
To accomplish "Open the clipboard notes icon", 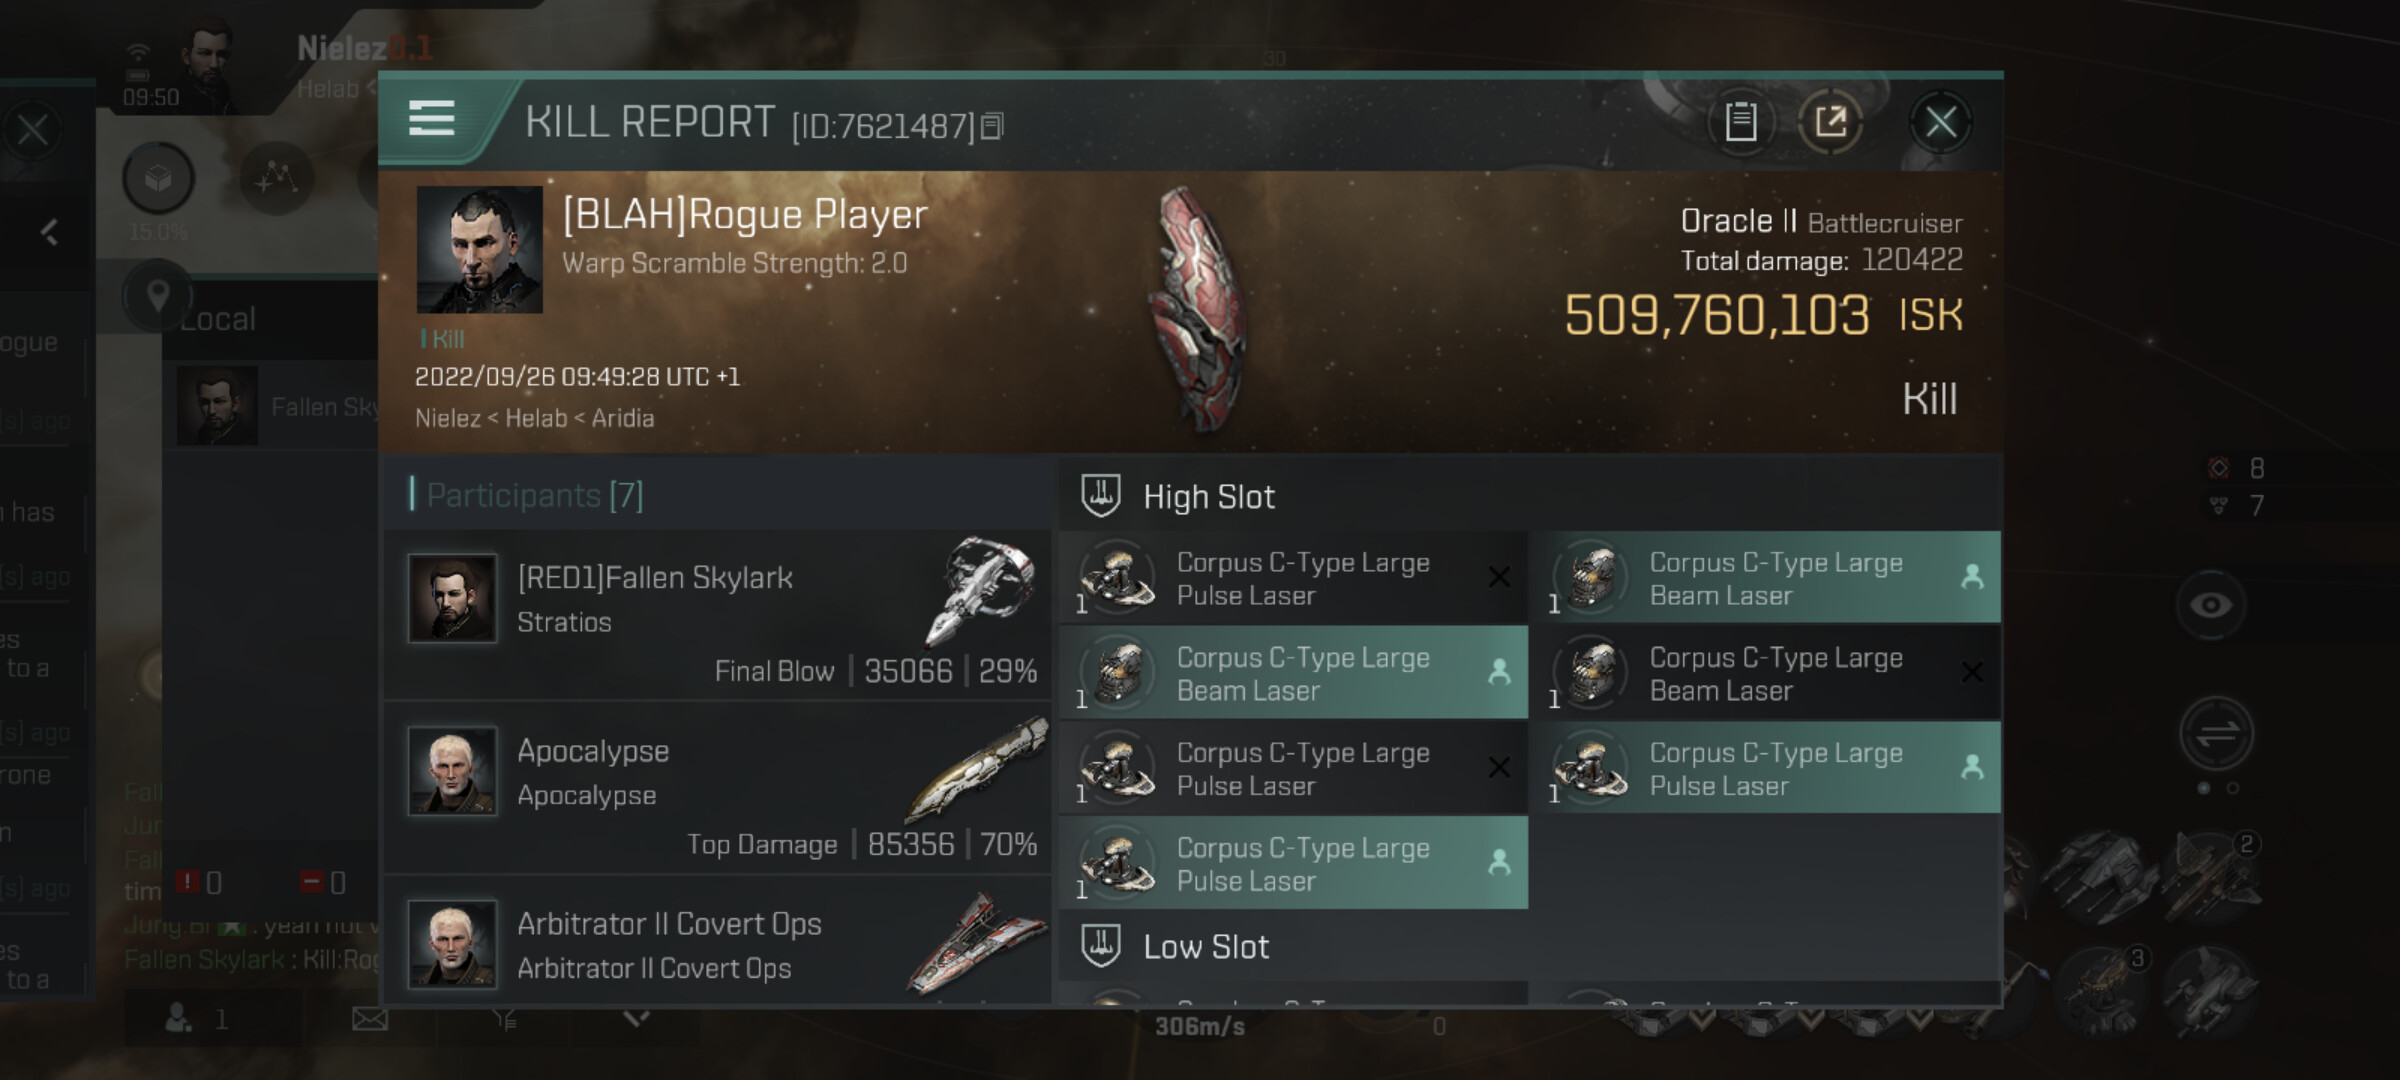I will tap(1741, 122).
